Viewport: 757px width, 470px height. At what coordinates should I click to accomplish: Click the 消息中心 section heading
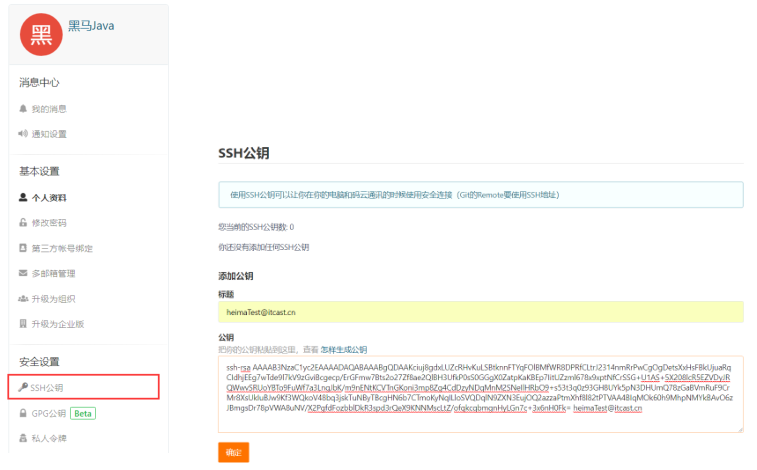(39, 83)
